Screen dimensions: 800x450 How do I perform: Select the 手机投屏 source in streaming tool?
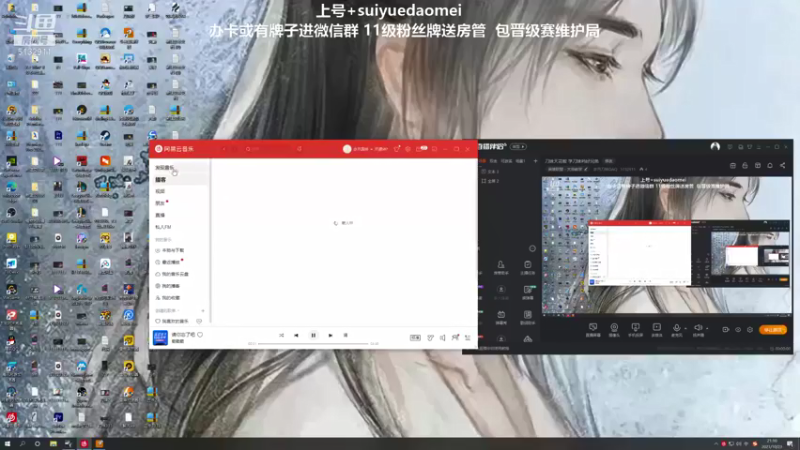point(635,330)
